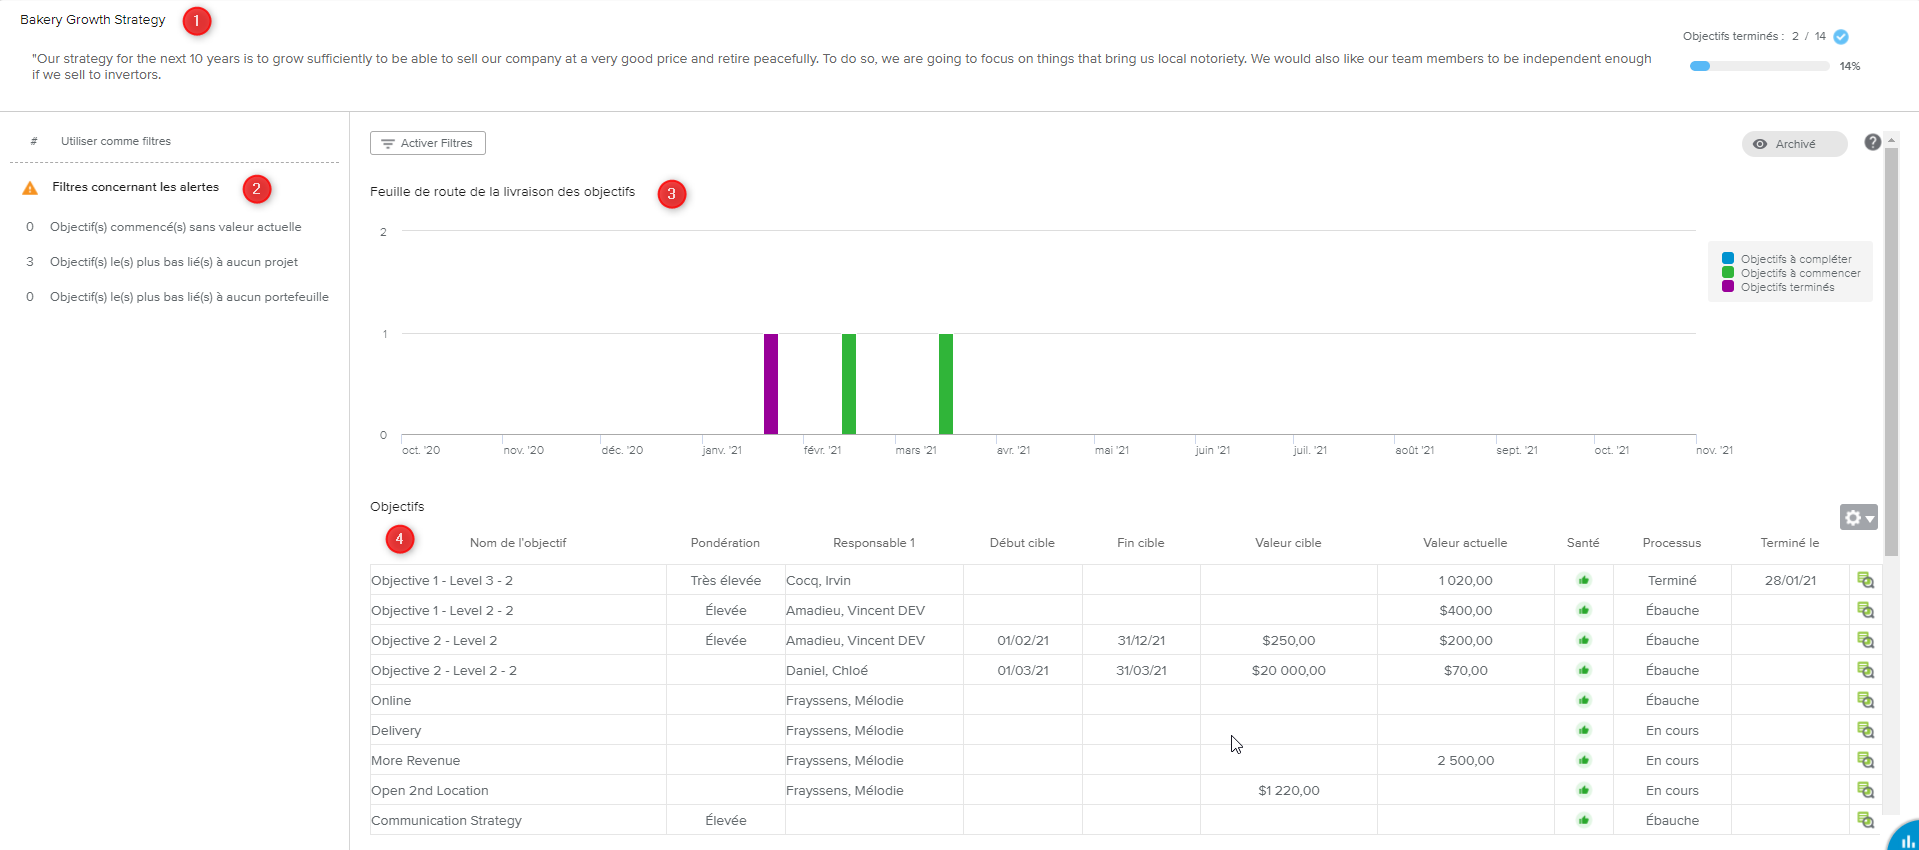The image size is (1919, 850).
Task: Open blue chart widget in bottom corner
Action: tap(1906, 838)
